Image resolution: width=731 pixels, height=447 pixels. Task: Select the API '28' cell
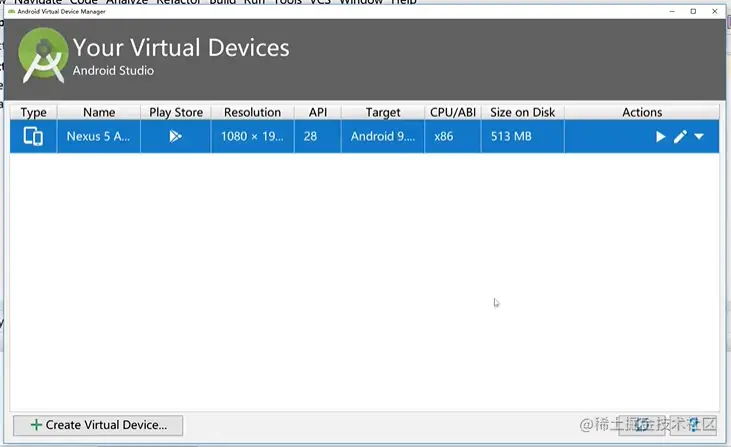317,137
